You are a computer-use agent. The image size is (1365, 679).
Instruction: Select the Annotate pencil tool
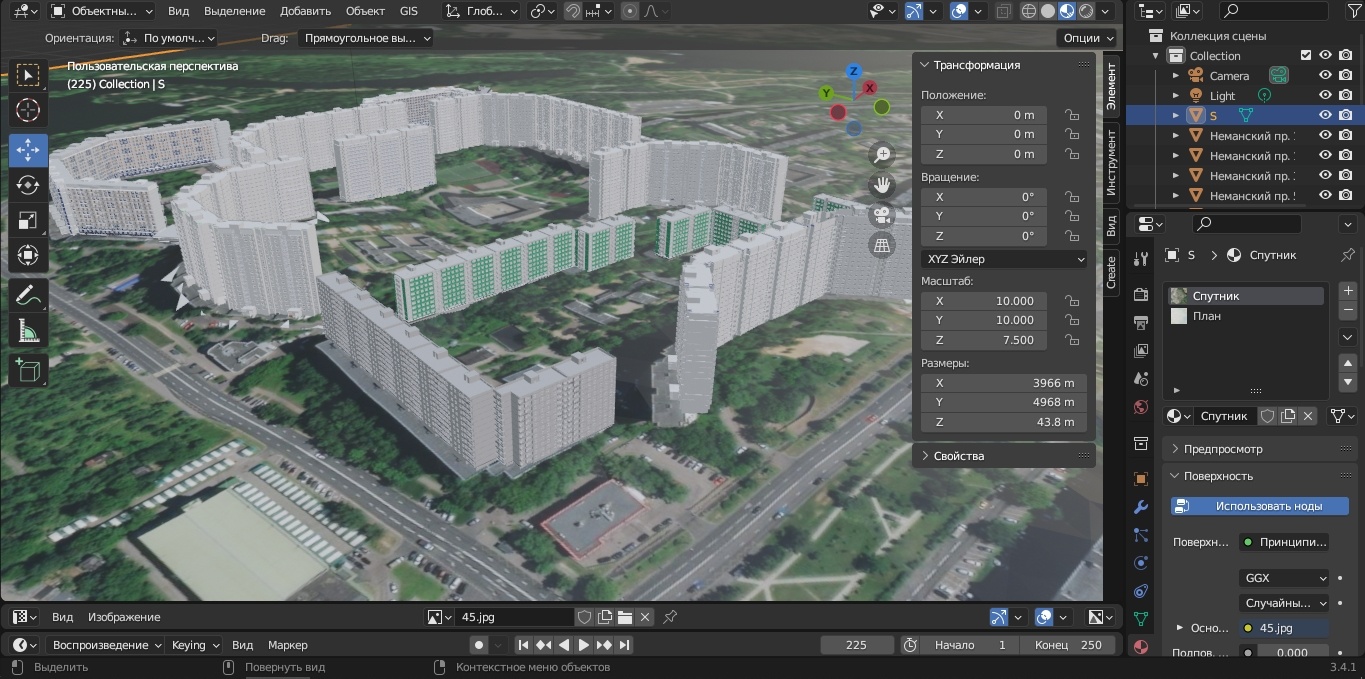click(x=28, y=295)
